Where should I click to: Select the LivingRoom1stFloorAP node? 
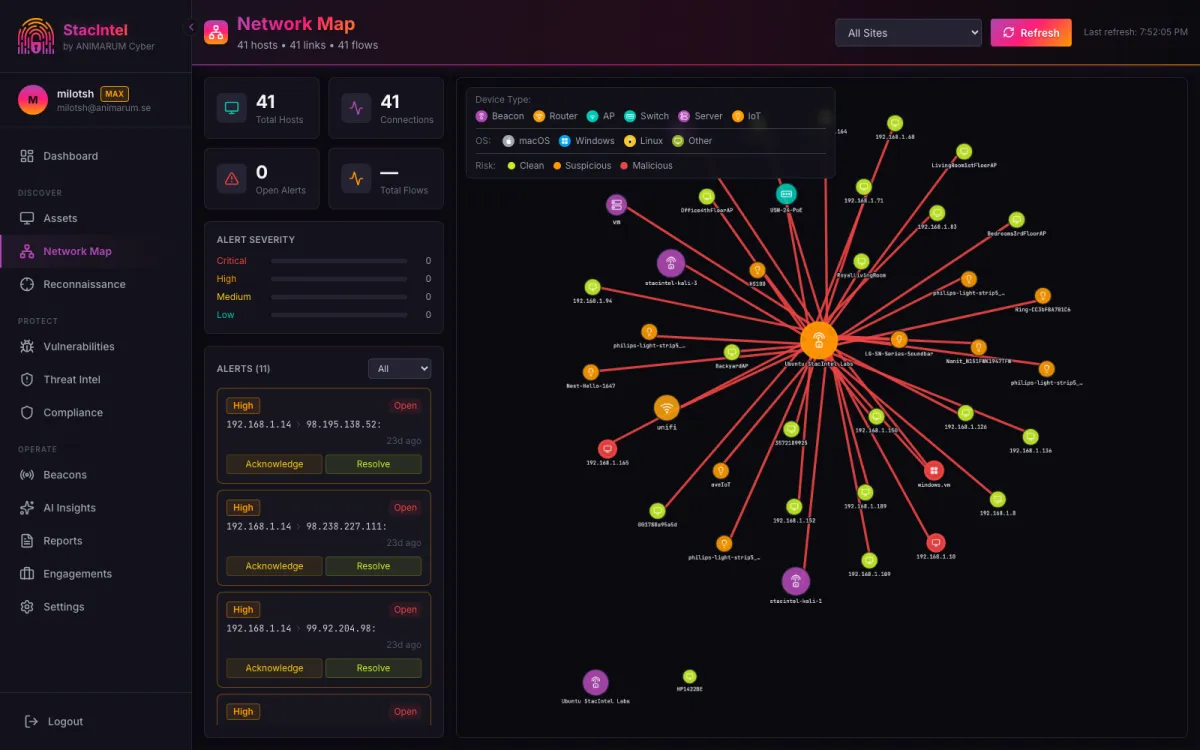tap(964, 151)
